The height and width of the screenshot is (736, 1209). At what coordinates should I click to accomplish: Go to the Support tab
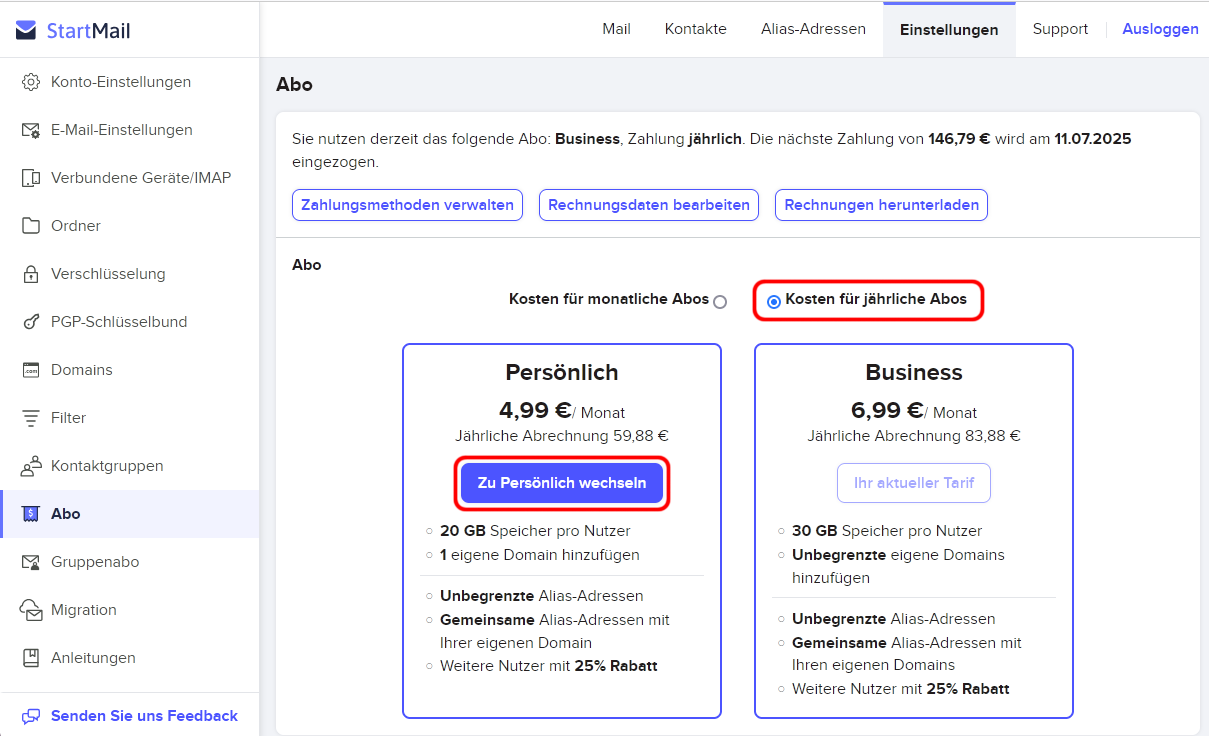tap(1060, 29)
